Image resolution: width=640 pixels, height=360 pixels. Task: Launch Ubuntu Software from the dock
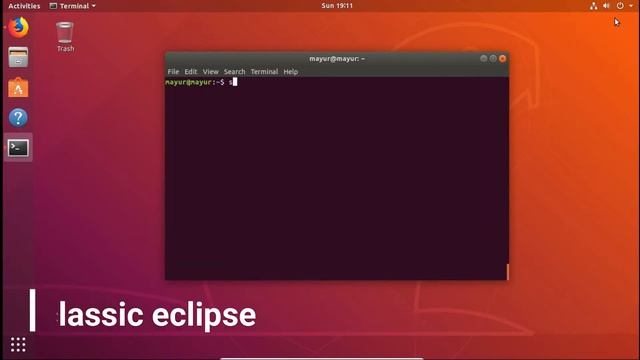tap(18, 87)
